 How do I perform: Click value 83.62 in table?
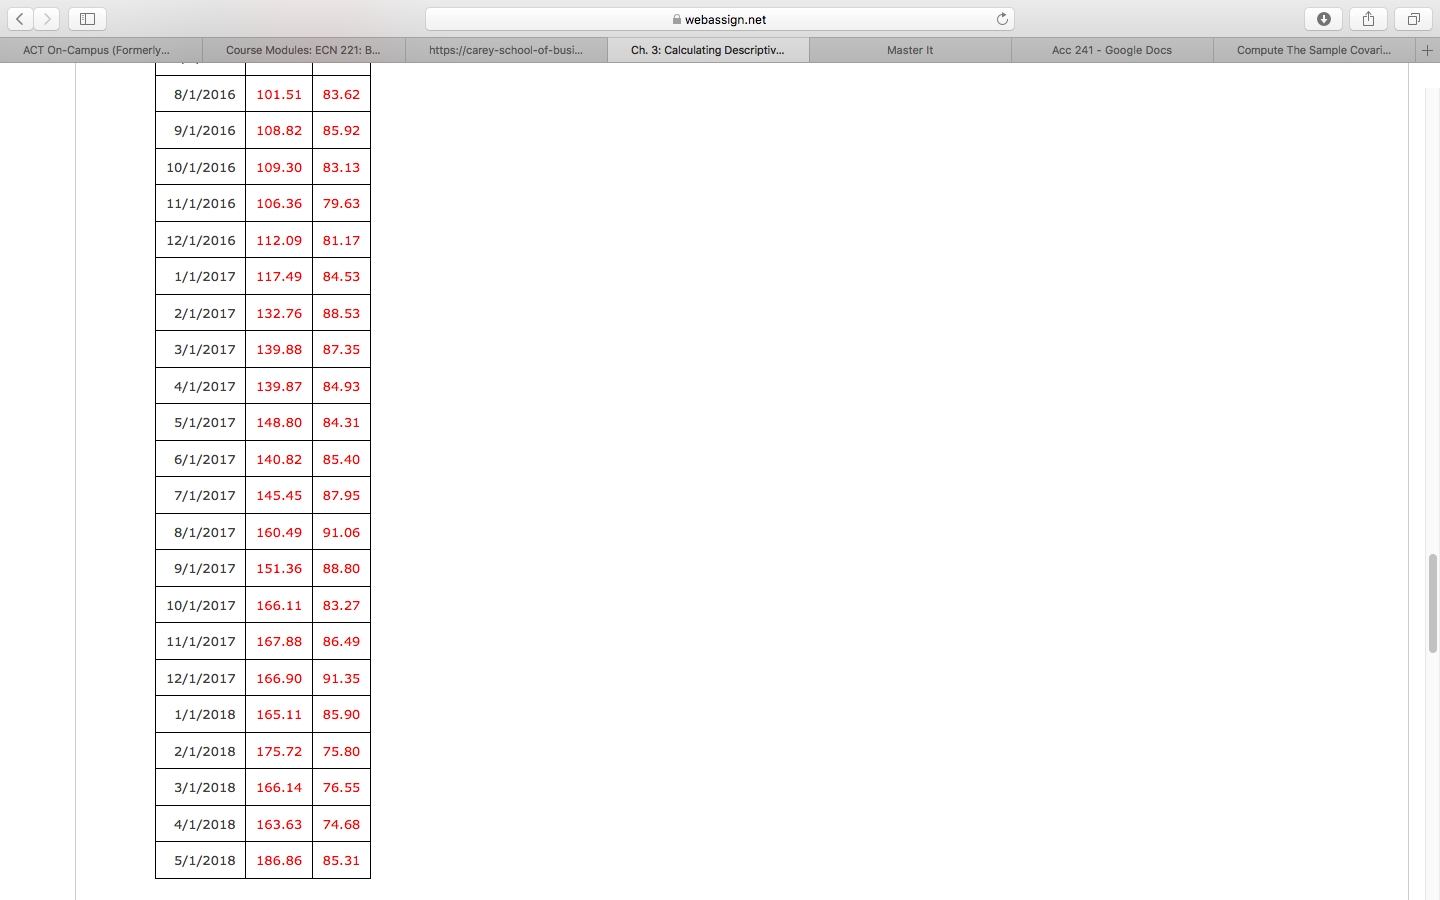click(341, 94)
